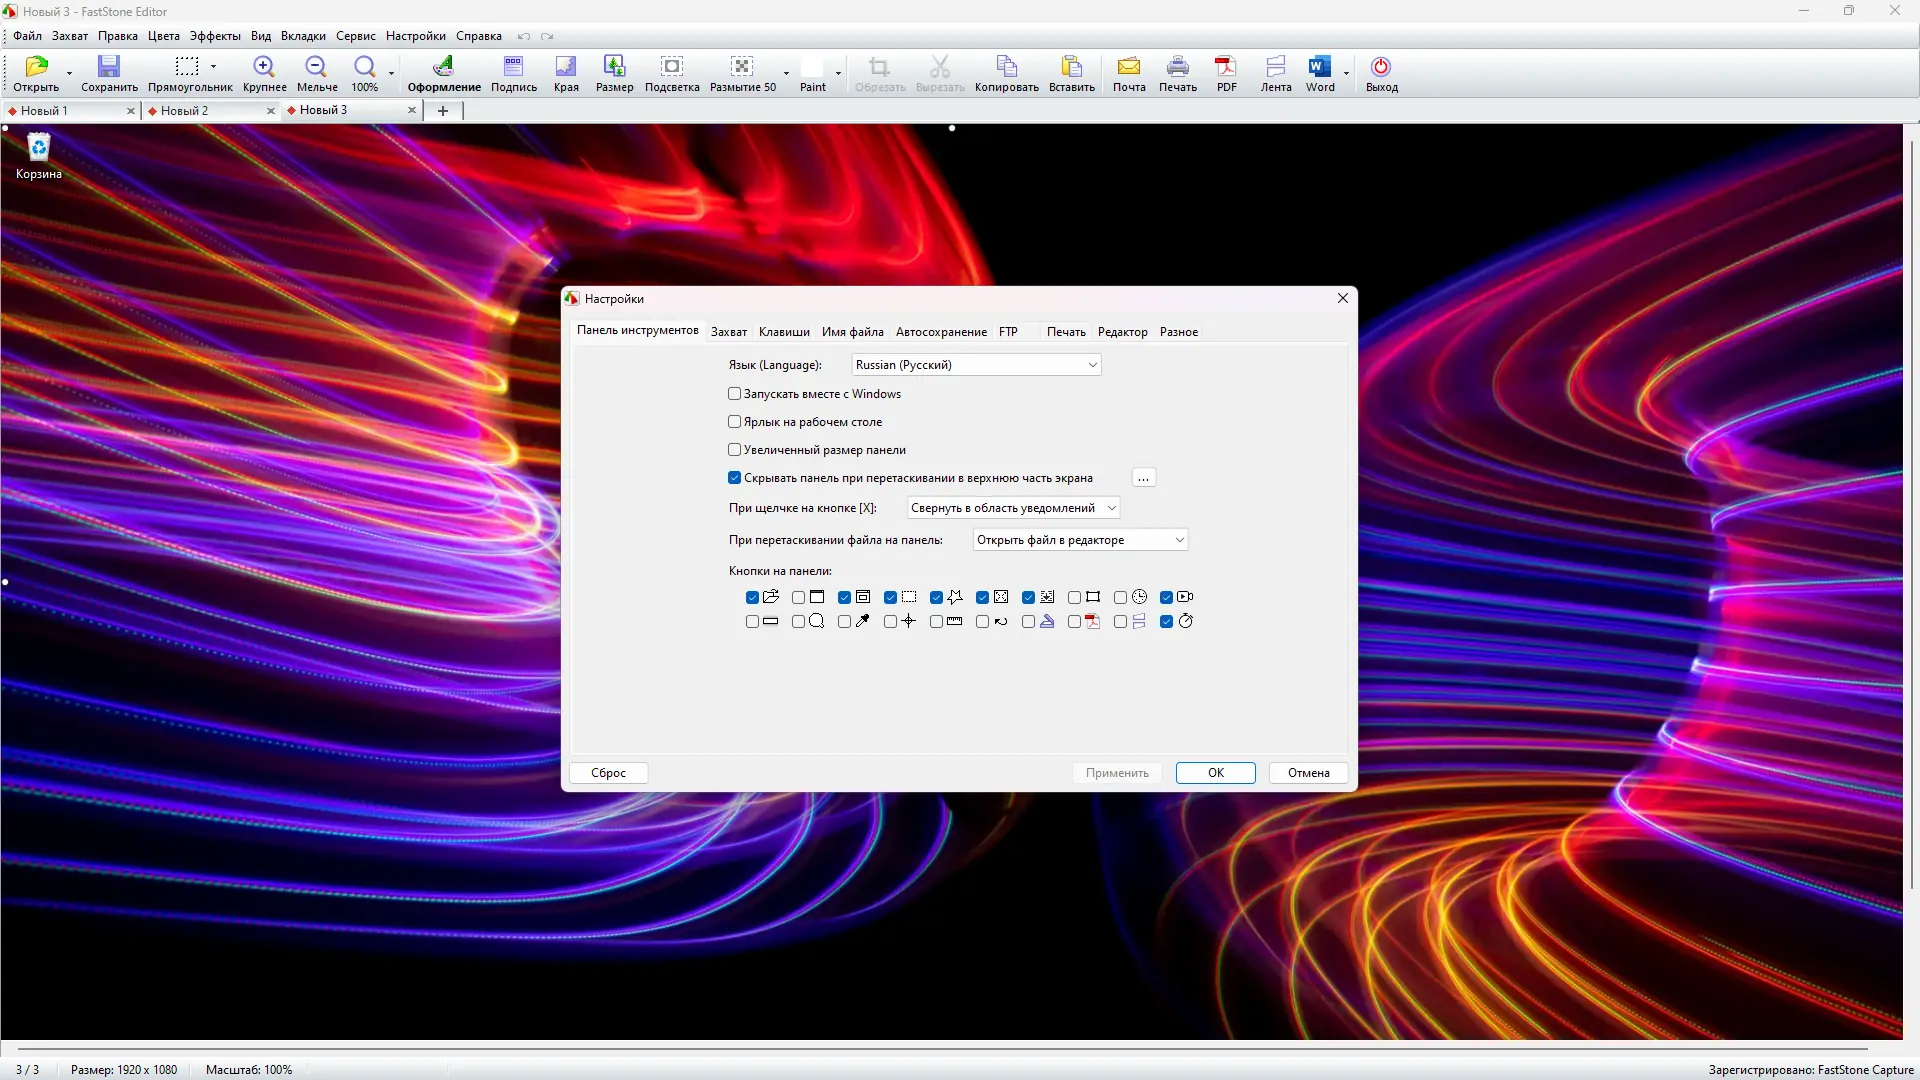Open the Эффекты menu

pos(215,36)
